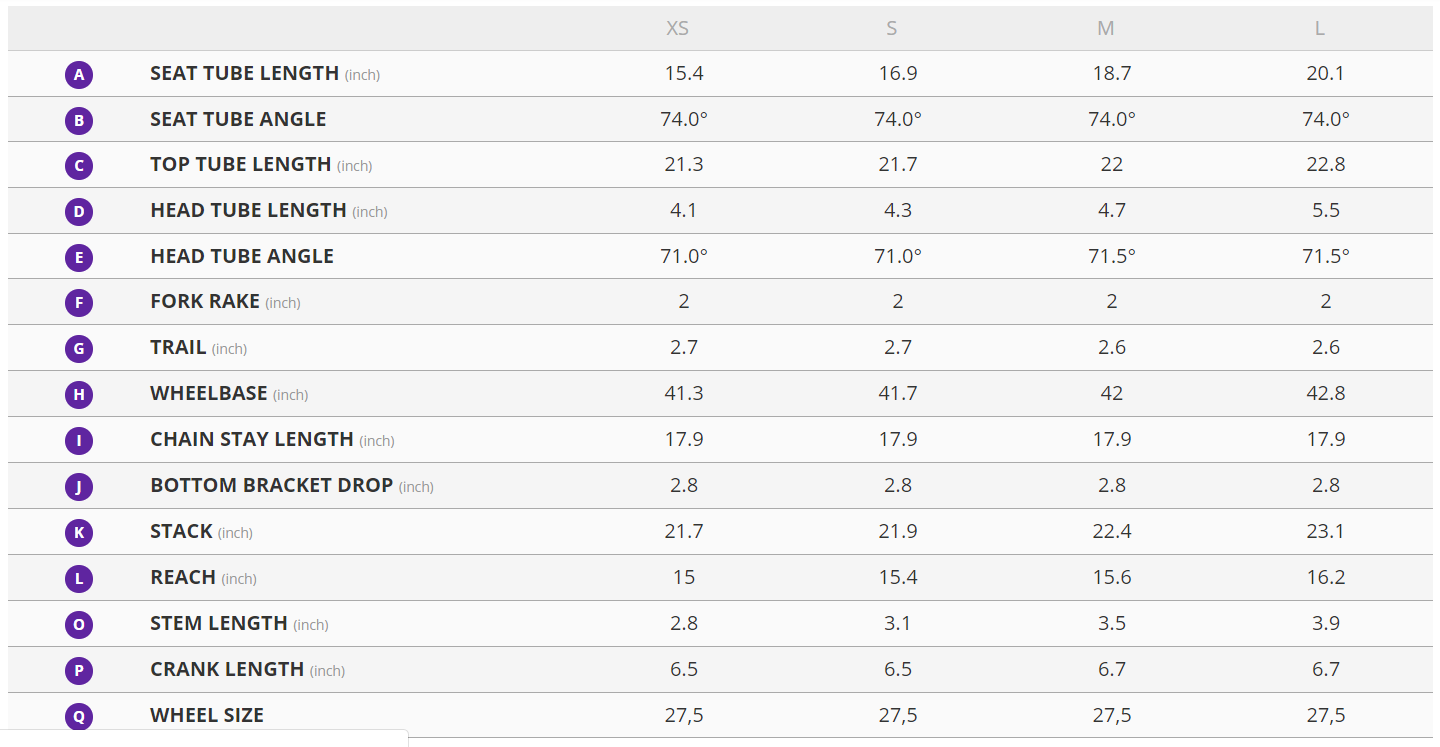The width and height of the screenshot is (1440, 747).
Task: Click the P crank length icon
Action: point(79,670)
